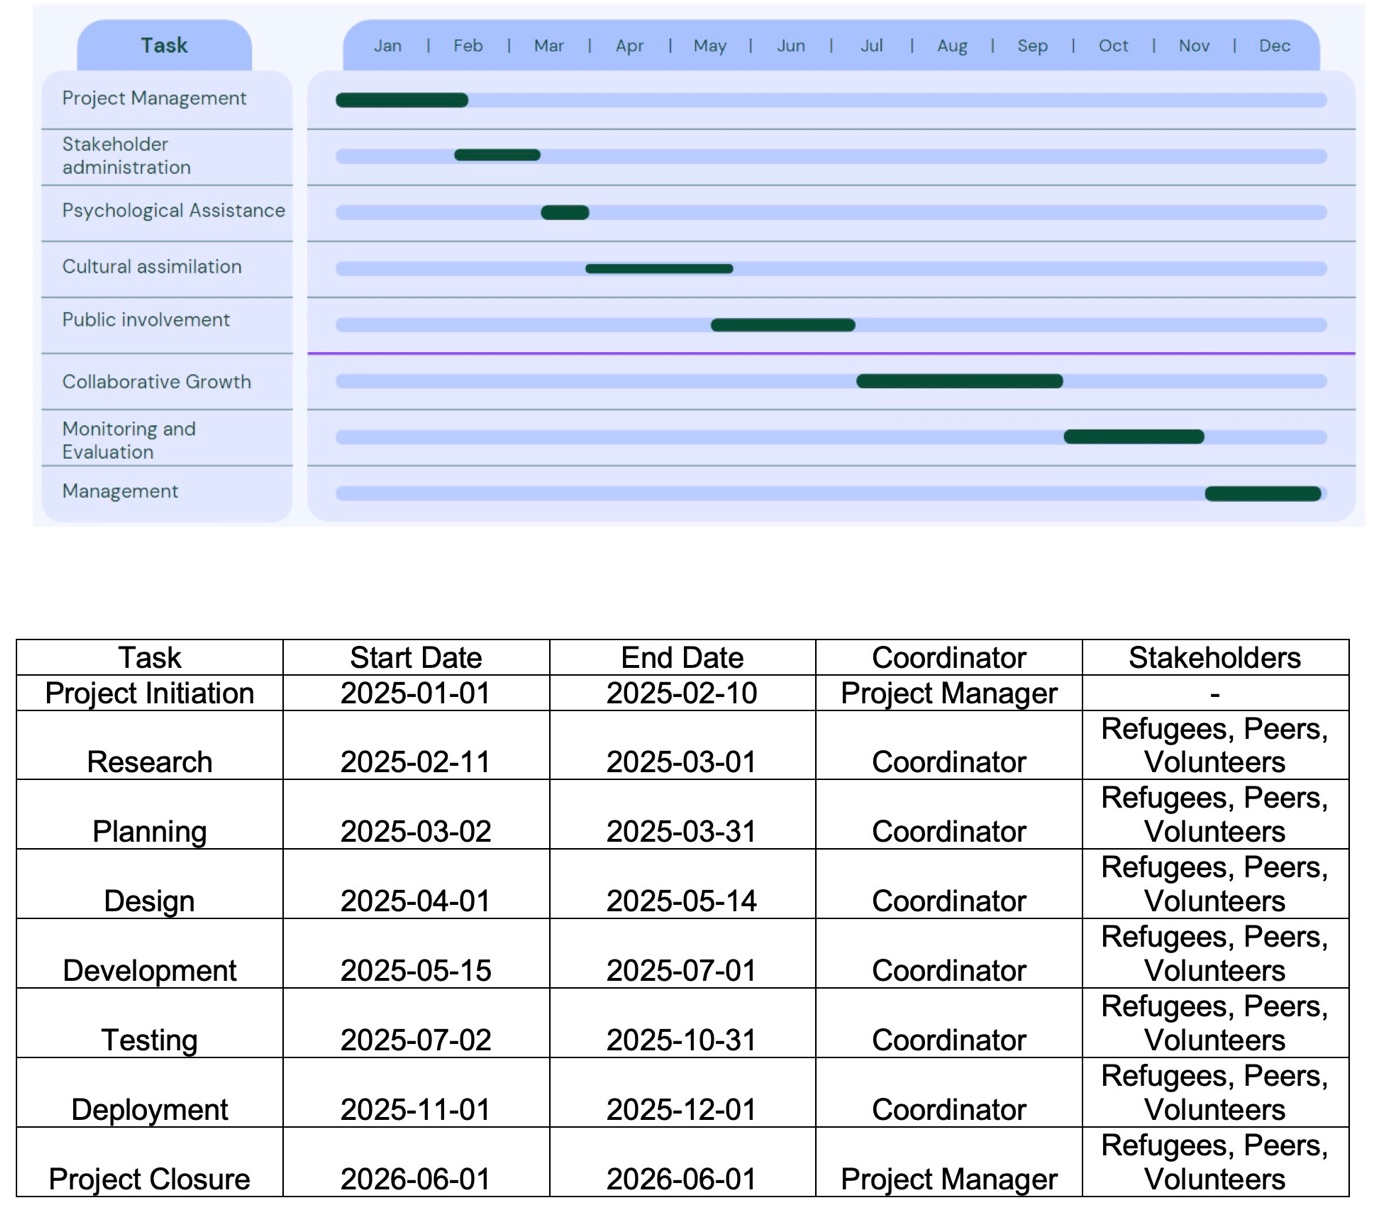This screenshot has width=1377, height=1213.
Task: Click end date 2025-07-01
Action: coord(682,971)
